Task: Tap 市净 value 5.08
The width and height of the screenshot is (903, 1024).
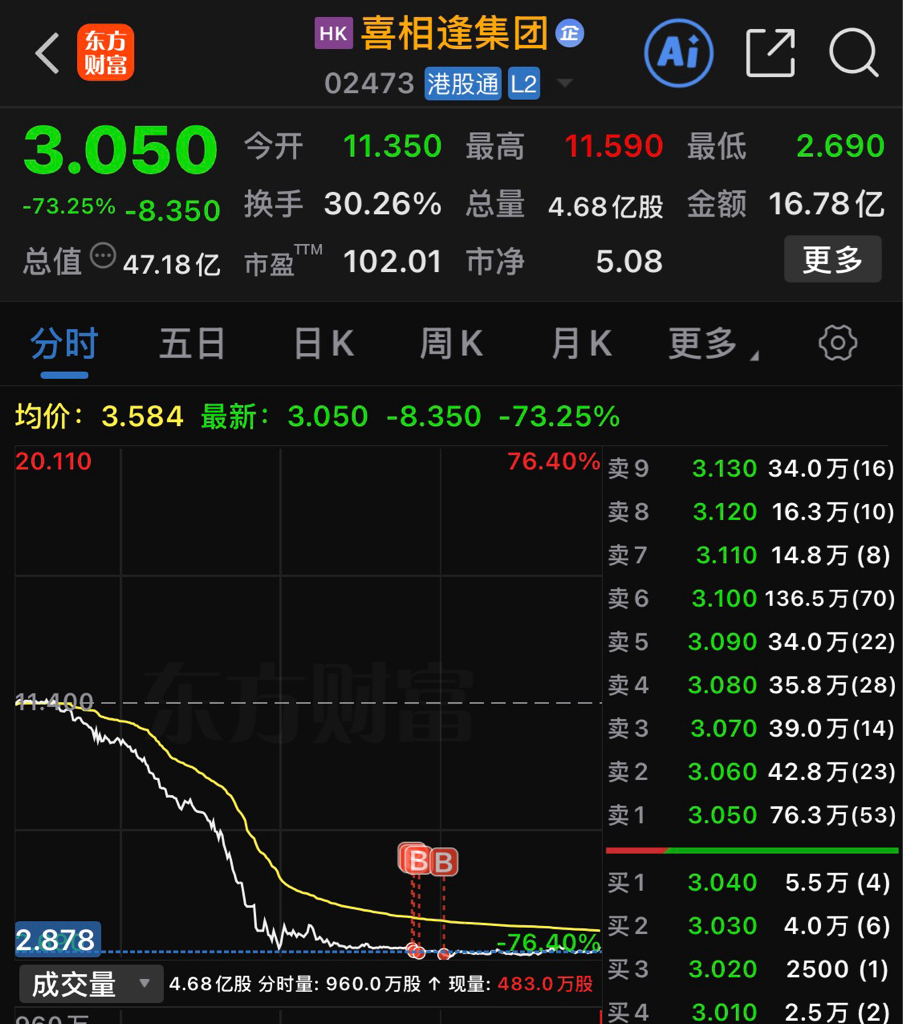Action: pyautogui.click(x=629, y=262)
